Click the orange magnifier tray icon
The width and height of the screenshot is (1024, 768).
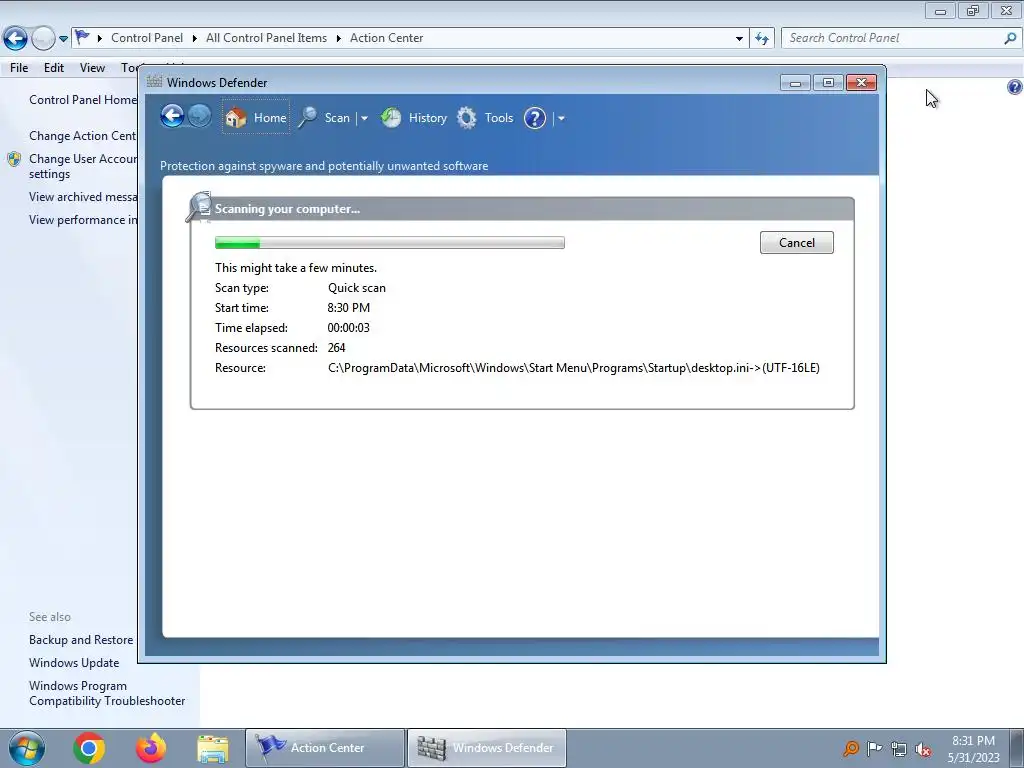851,748
